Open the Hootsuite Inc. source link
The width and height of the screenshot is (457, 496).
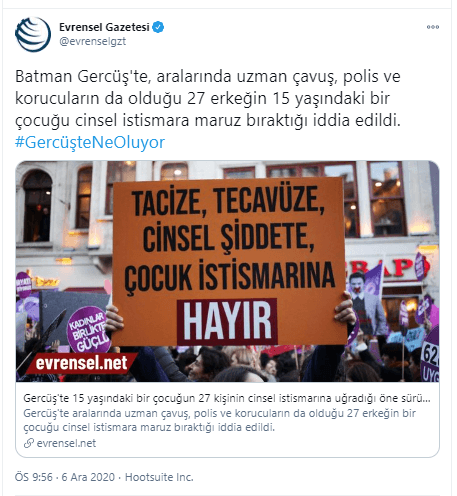click(x=159, y=477)
